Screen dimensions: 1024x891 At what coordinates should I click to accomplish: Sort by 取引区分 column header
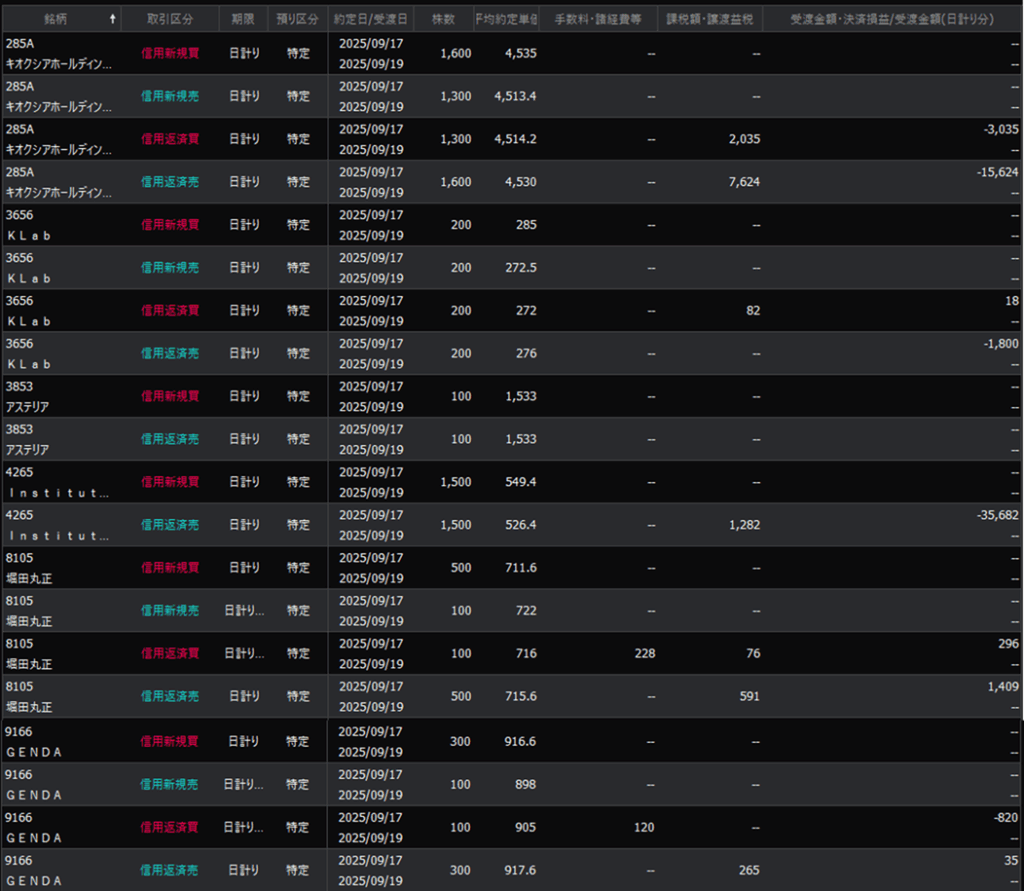pos(169,19)
